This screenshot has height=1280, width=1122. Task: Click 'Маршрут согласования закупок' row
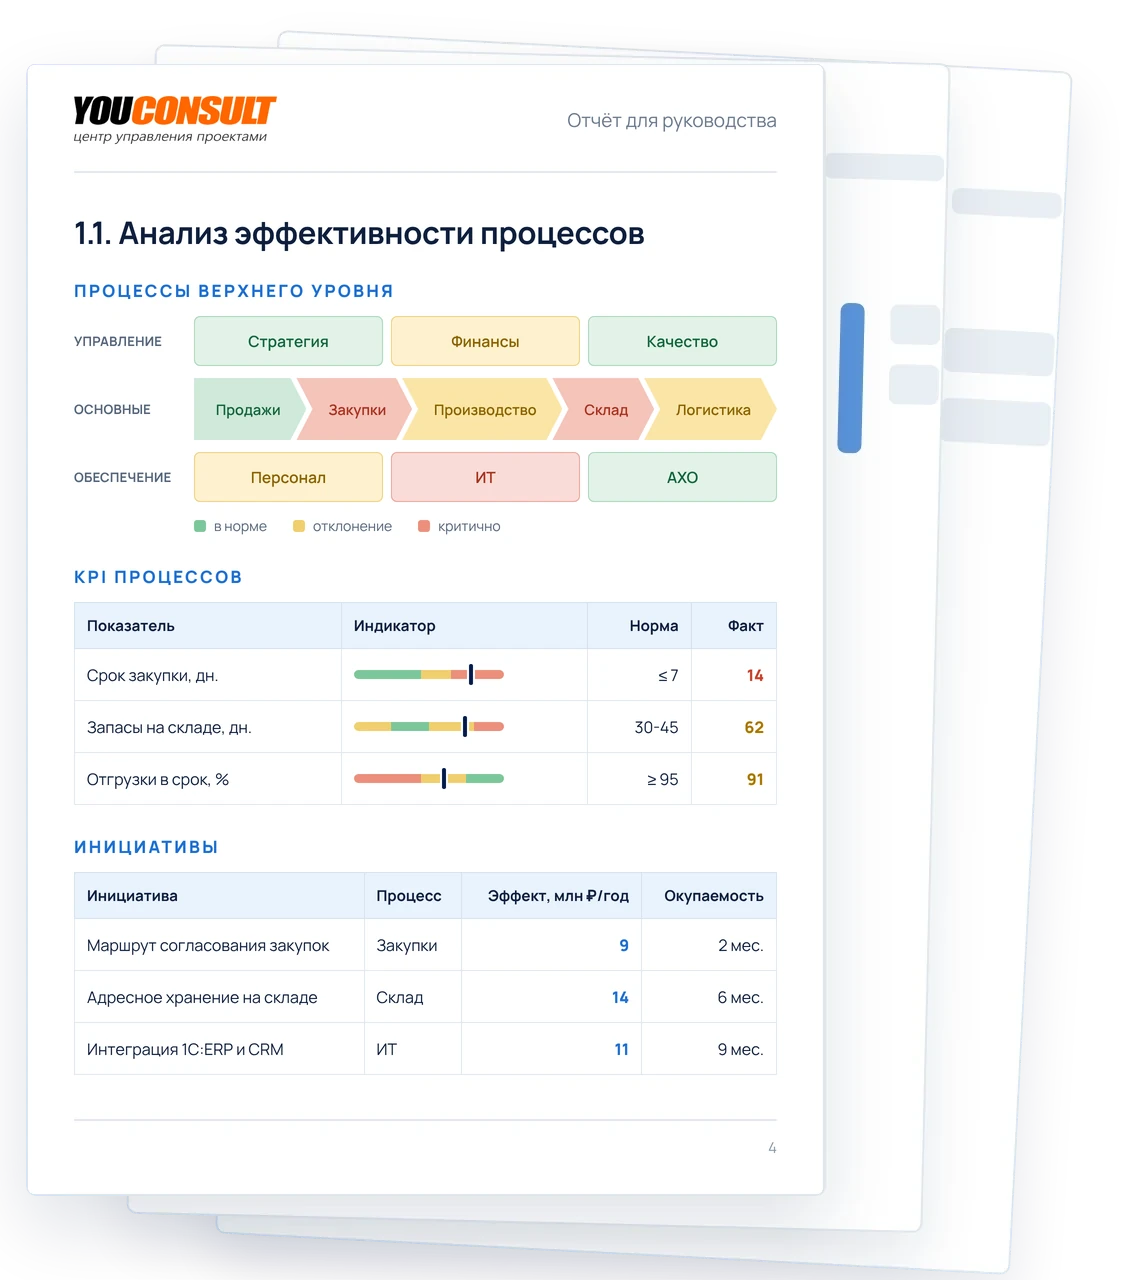(425, 945)
